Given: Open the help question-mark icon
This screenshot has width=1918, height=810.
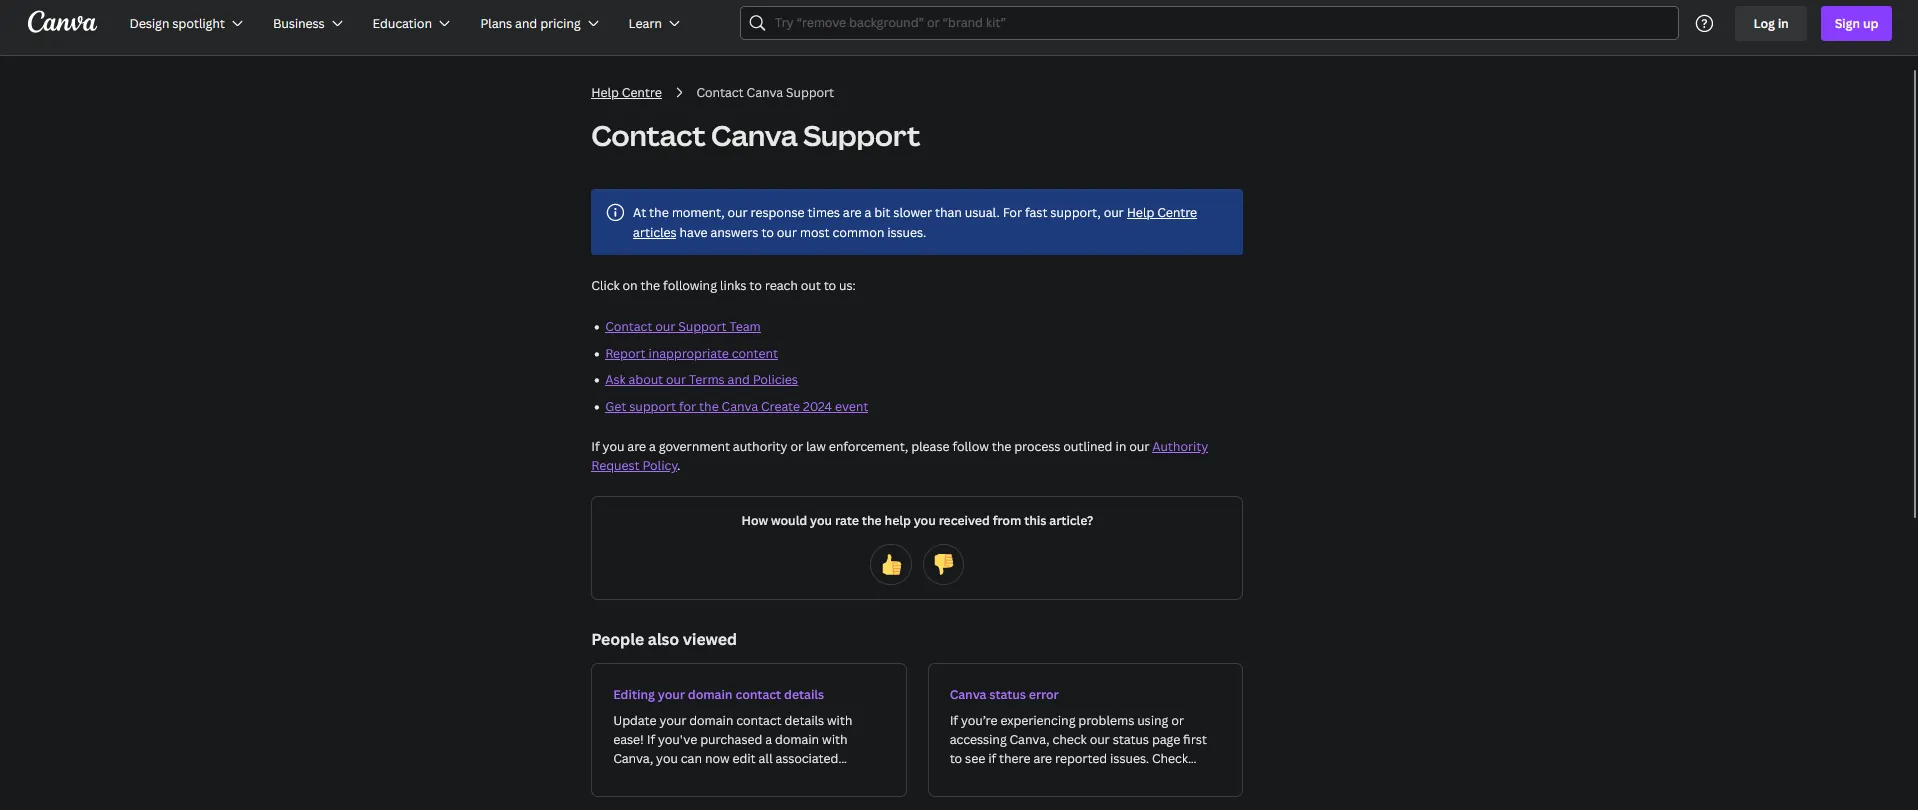Looking at the screenshot, I should pyautogui.click(x=1704, y=23).
